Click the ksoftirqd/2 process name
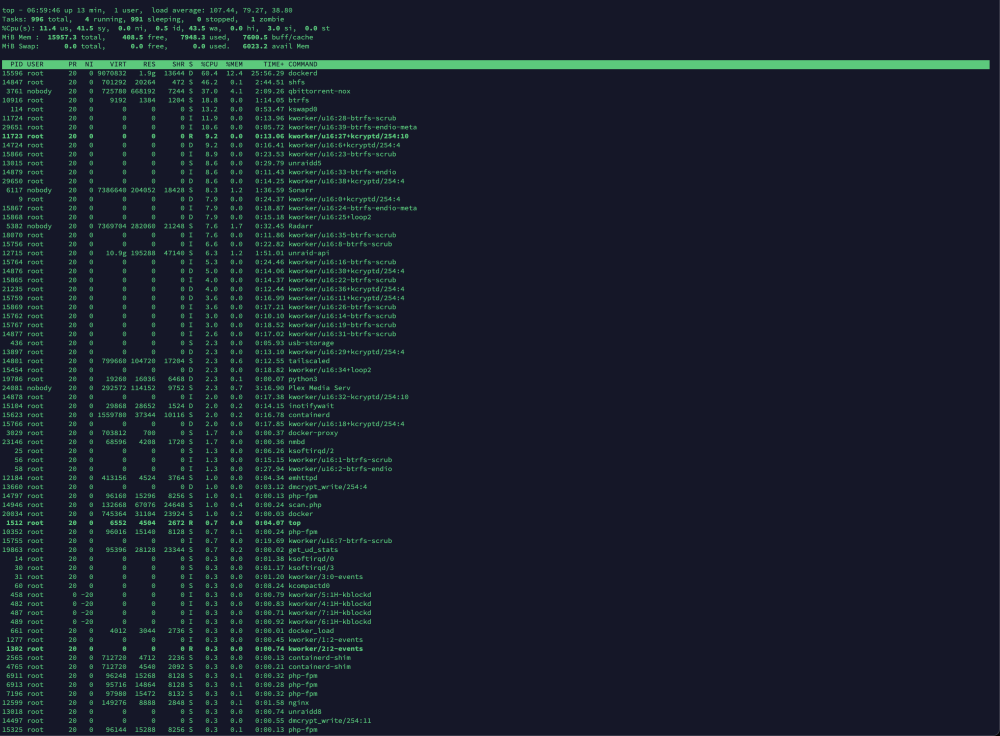This screenshot has width=1000, height=736. (311, 451)
